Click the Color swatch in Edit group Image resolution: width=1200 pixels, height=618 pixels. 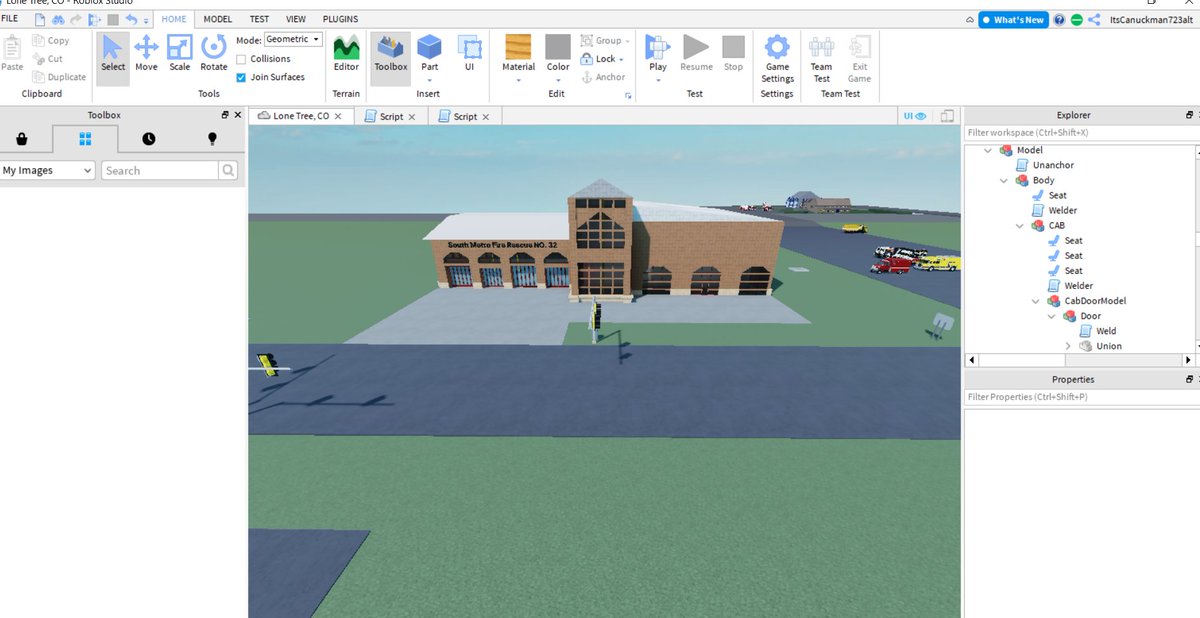coord(558,47)
